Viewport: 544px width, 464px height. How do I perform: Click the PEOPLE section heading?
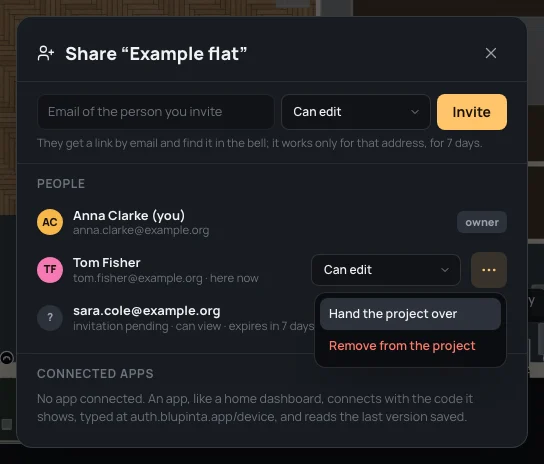click(x=61, y=184)
